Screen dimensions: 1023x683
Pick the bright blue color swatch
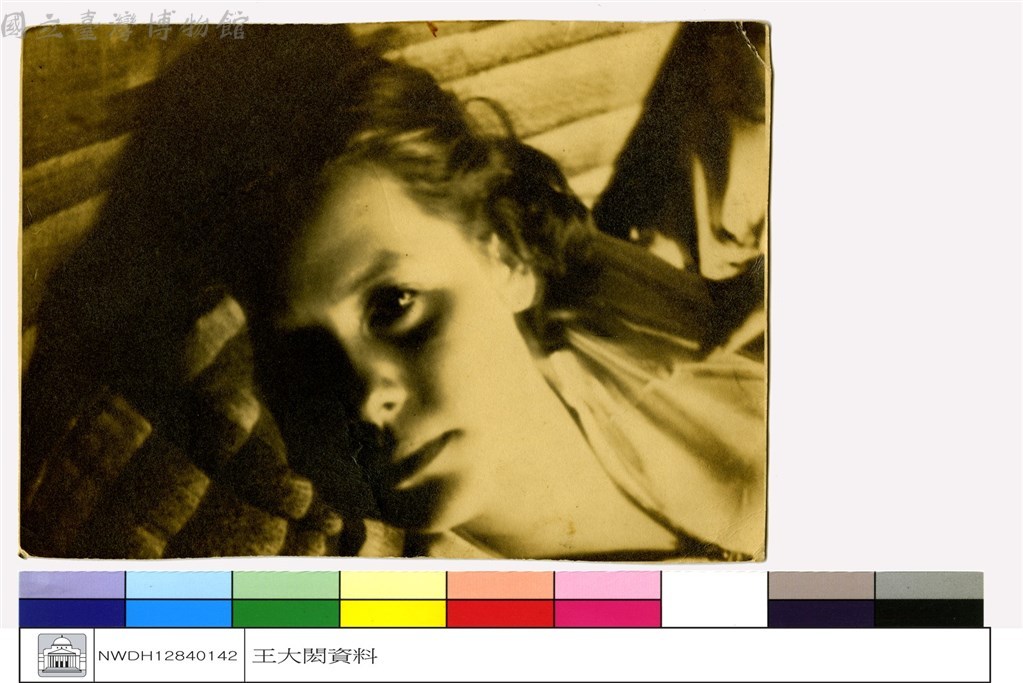tap(178, 613)
